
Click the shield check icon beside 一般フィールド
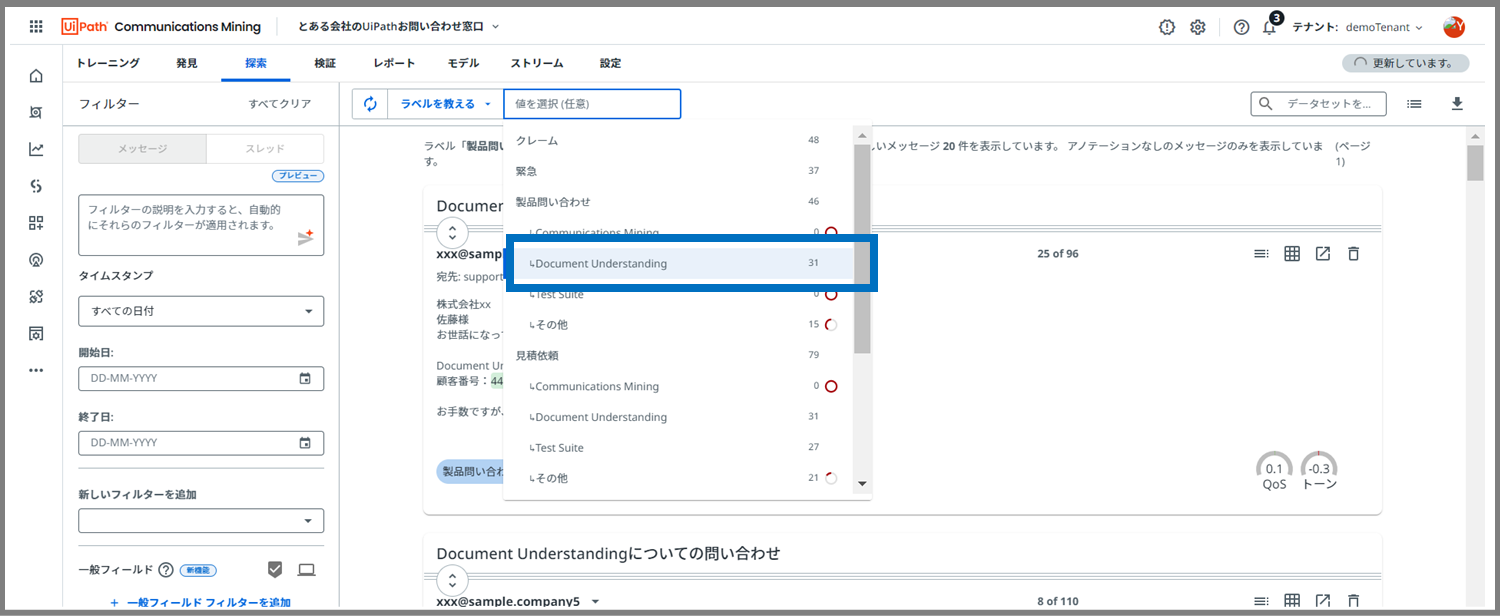[275, 570]
